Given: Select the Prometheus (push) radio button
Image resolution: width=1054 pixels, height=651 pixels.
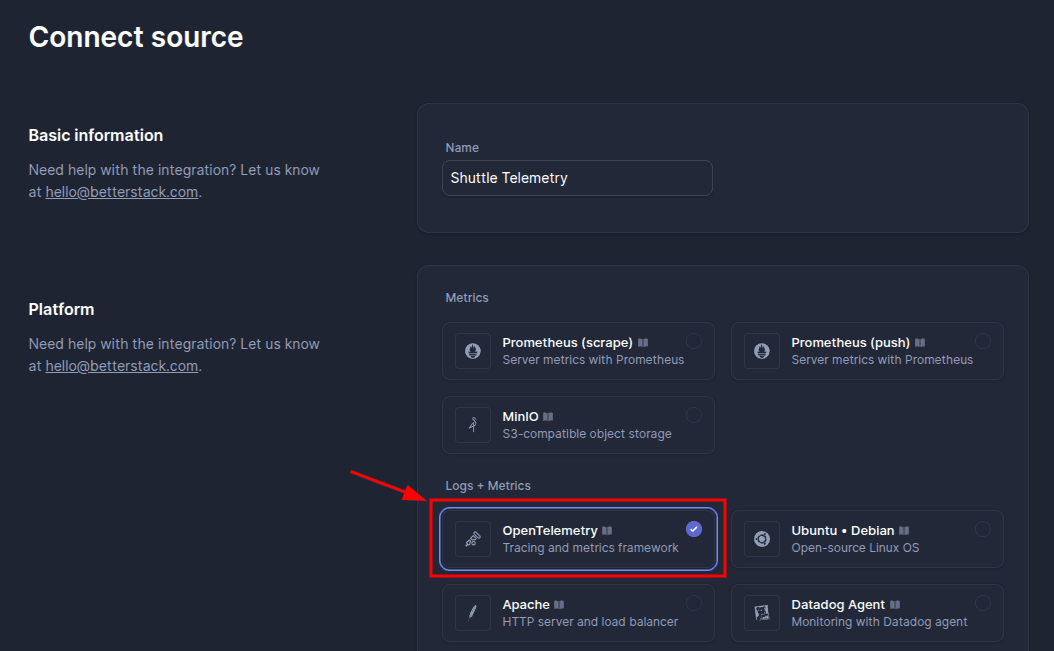Looking at the screenshot, I should click(983, 341).
